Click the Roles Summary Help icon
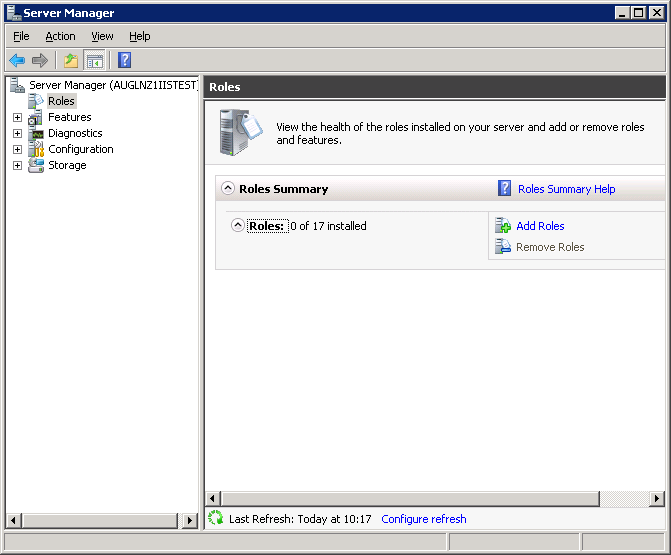The height and width of the screenshot is (555, 671). [x=505, y=189]
